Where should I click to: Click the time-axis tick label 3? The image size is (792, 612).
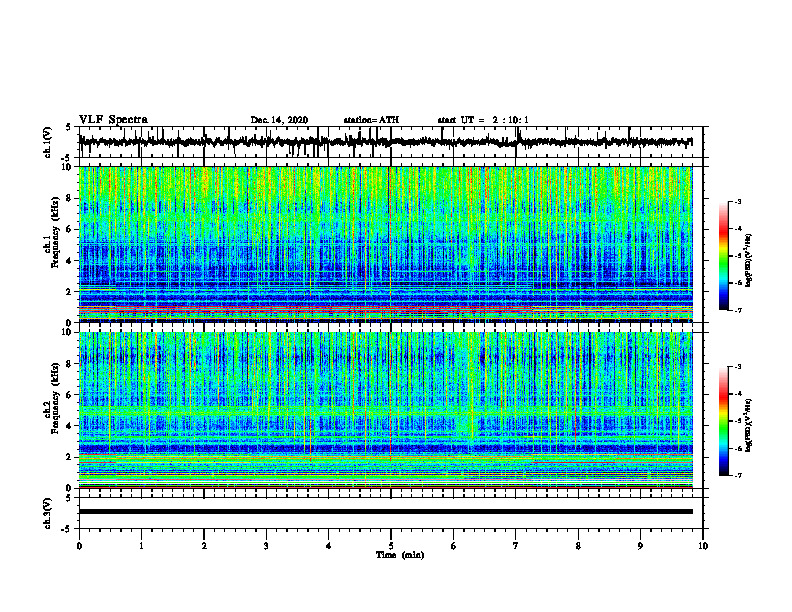[266, 546]
